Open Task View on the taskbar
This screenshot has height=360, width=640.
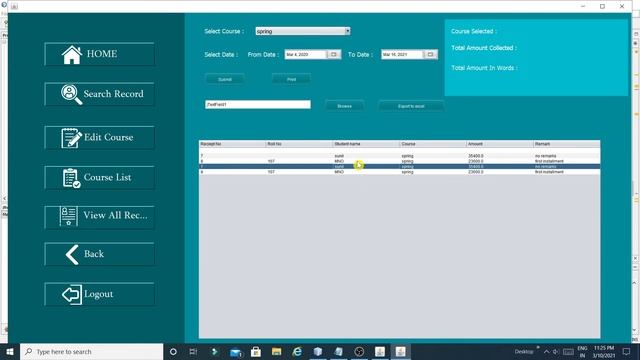coord(193,351)
